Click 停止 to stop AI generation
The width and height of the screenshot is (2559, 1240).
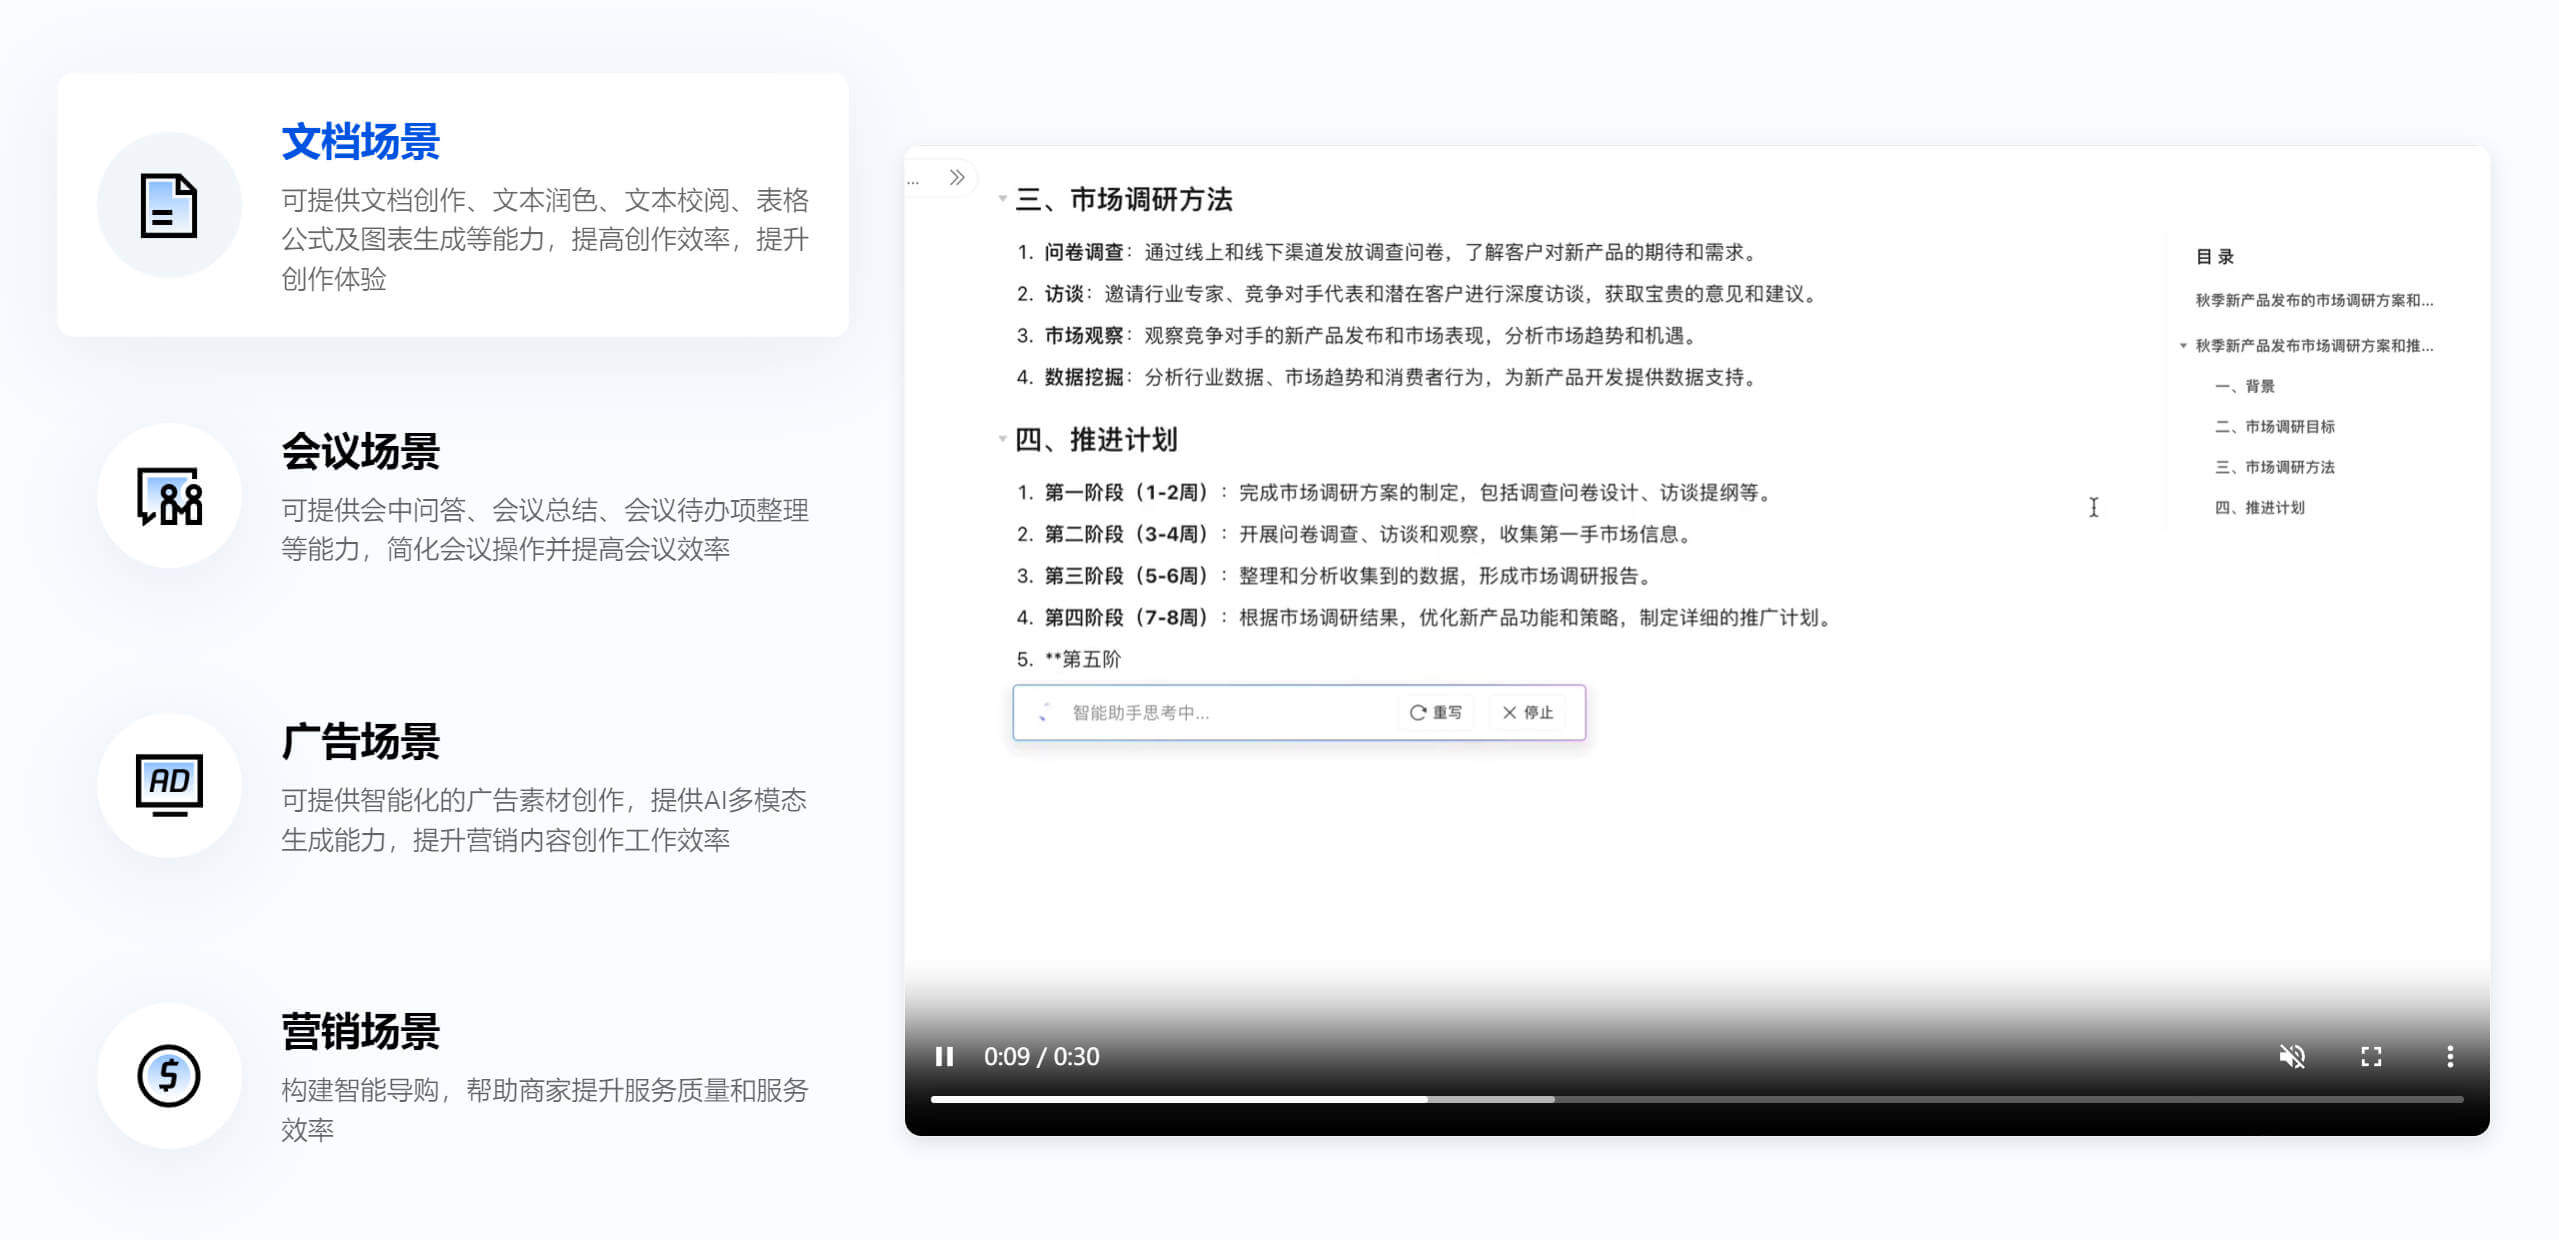click(x=1527, y=712)
